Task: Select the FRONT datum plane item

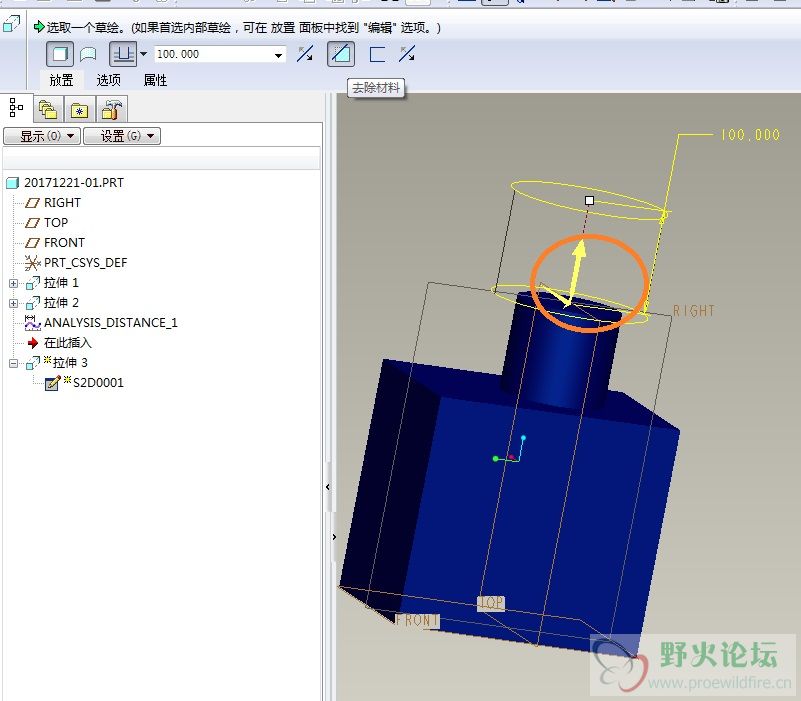Action: (64, 242)
